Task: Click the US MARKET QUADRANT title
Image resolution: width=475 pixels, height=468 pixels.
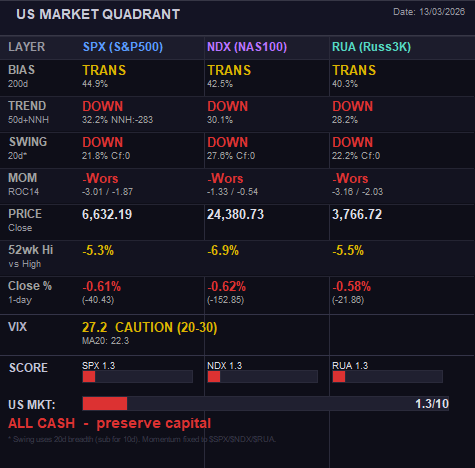Action: (98, 14)
